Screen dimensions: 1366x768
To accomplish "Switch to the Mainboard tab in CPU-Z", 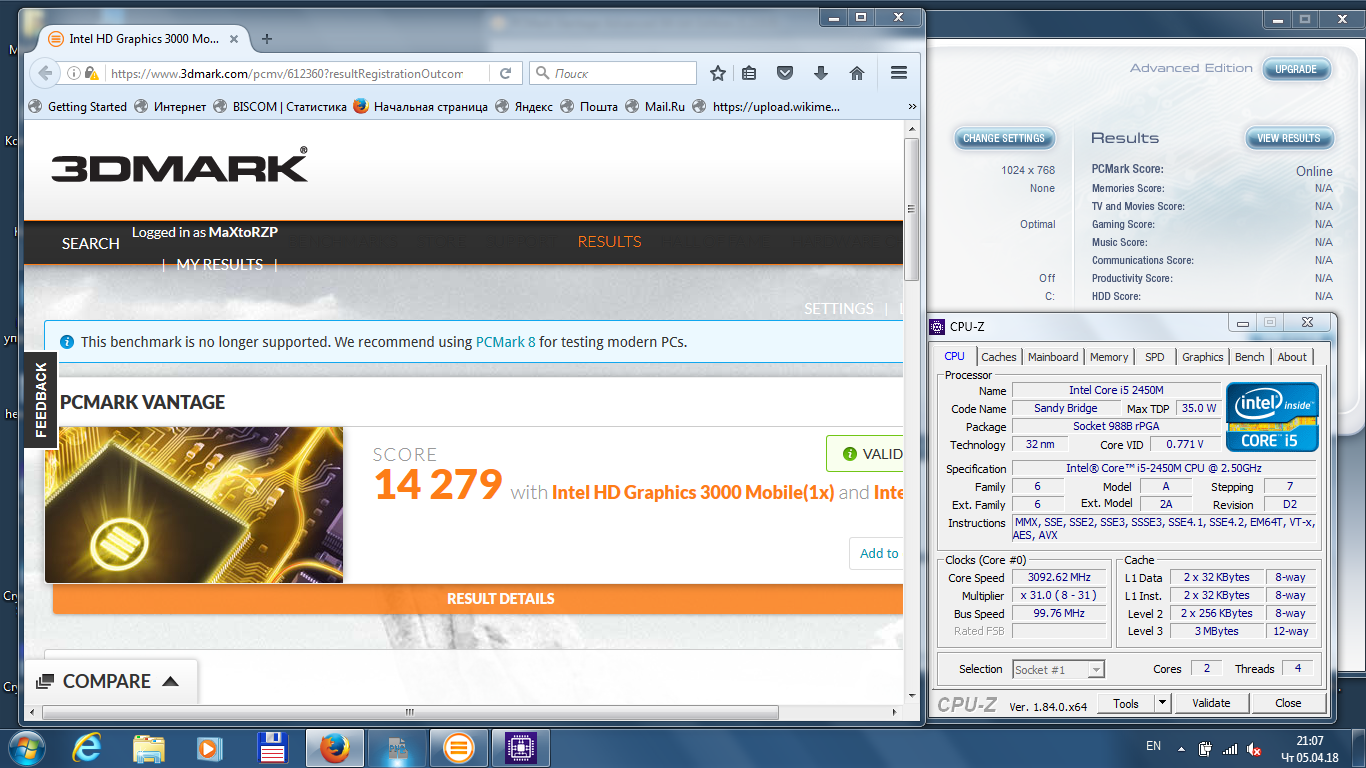I will coord(1053,357).
